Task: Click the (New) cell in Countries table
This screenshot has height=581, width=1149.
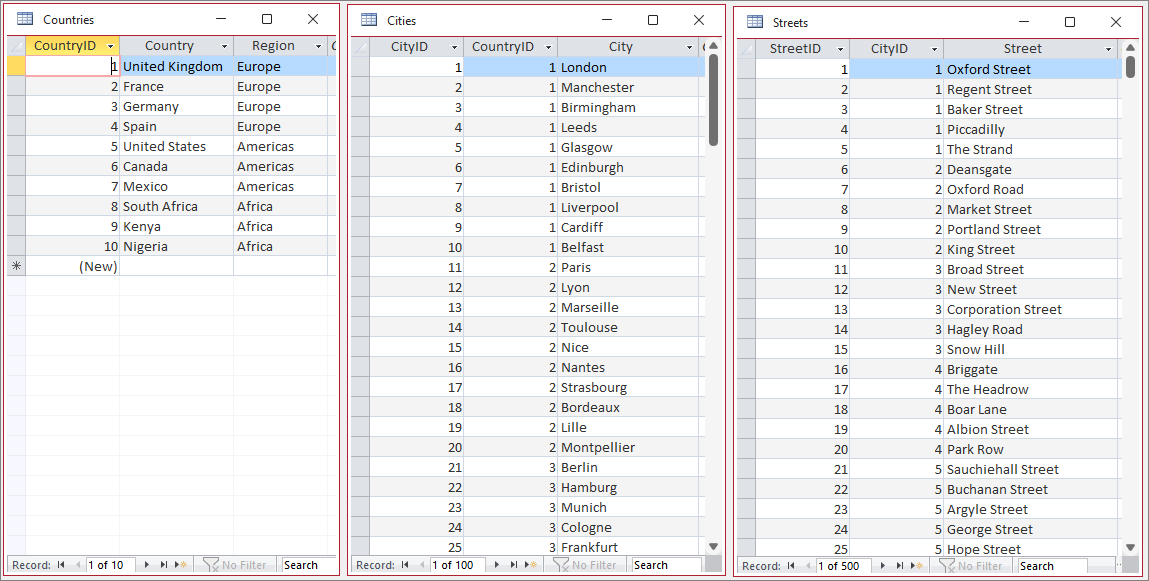Action: tap(73, 266)
